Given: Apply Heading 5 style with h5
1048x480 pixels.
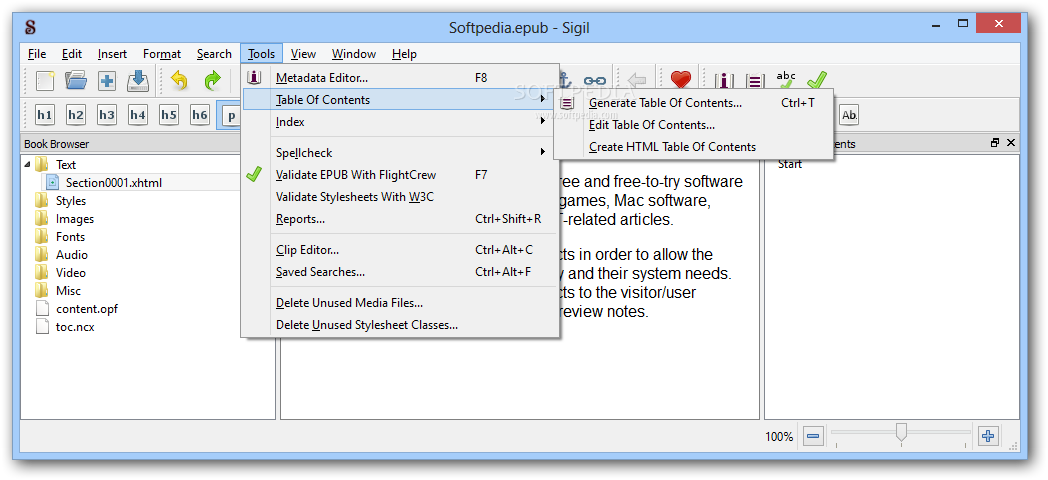Looking at the screenshot, I should pos(169,115).
